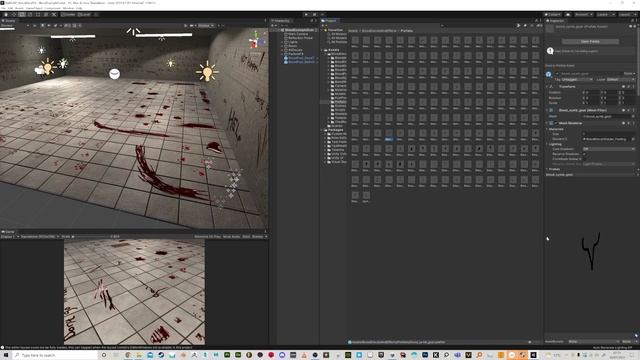Screen dimensions: 640x360
Task: Click the Project create plus button
Action: click(323, 25)
